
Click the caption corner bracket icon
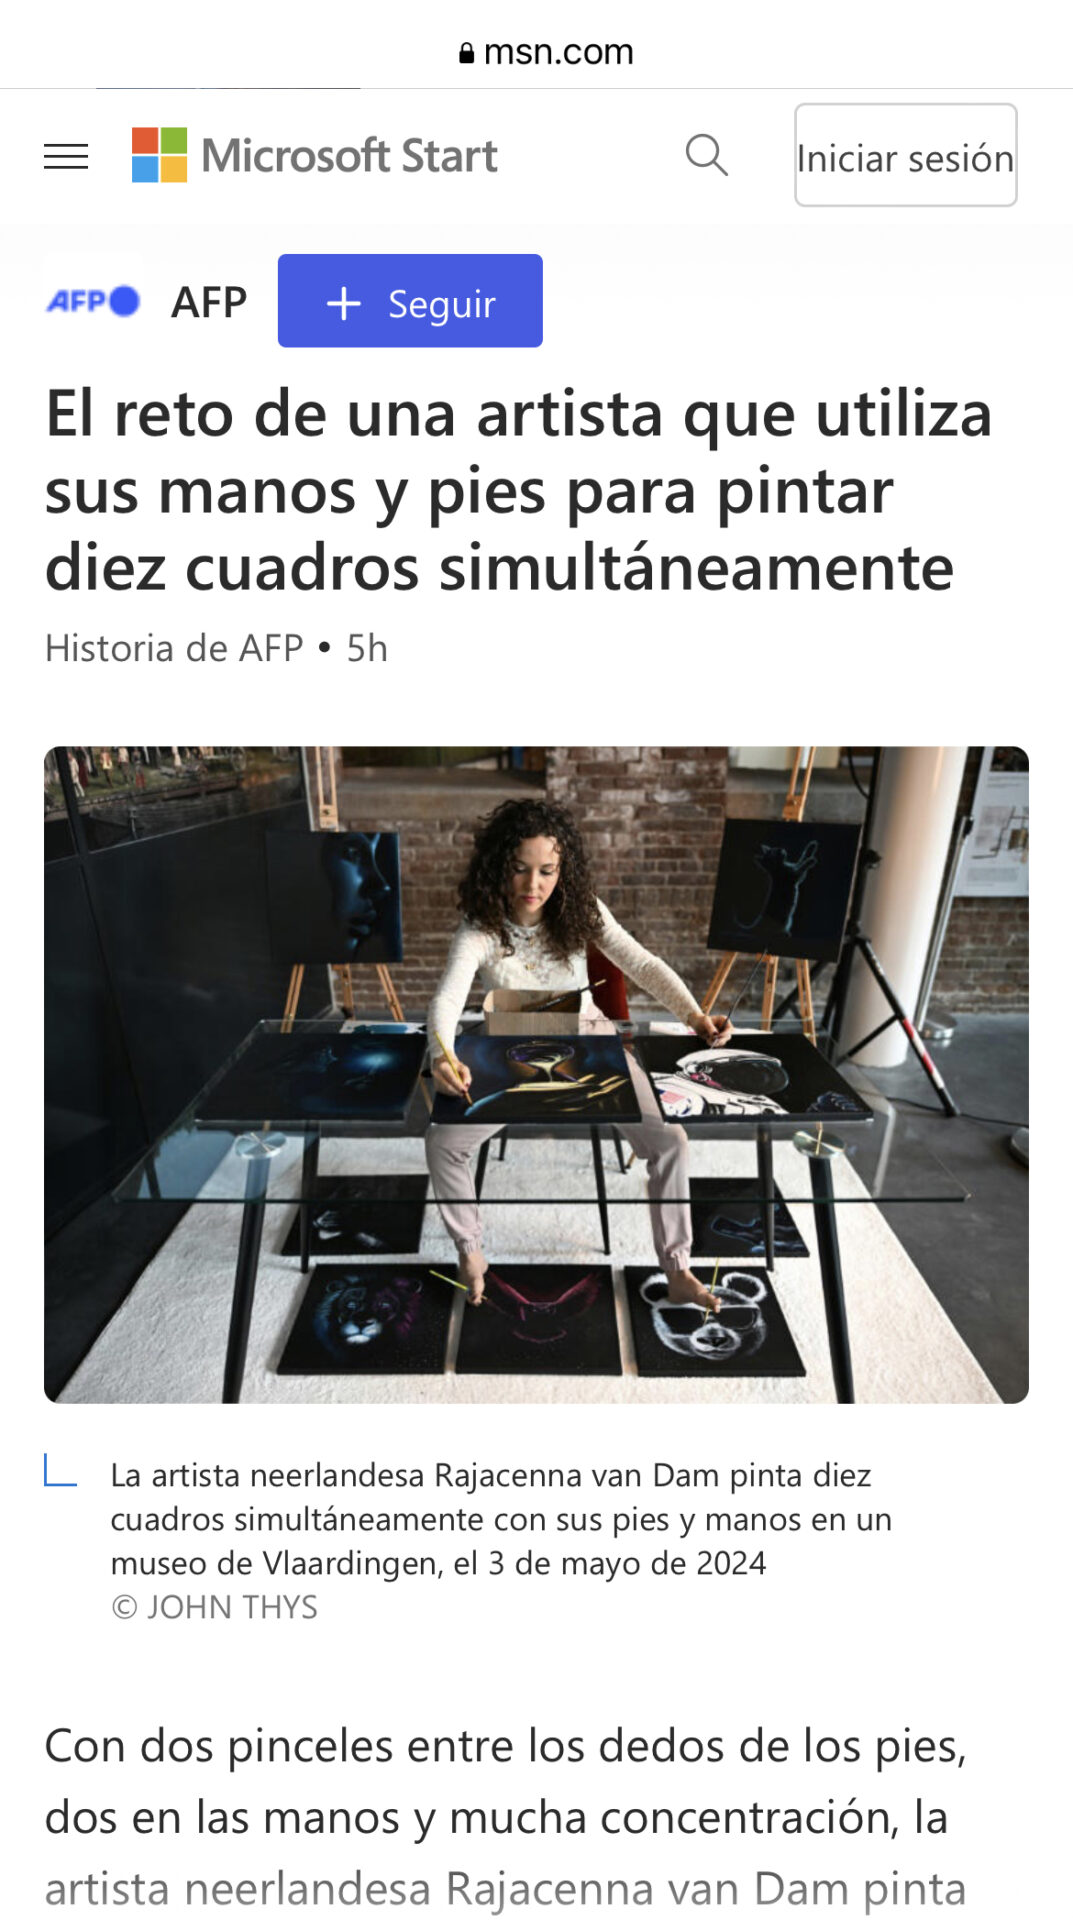click(x=60, y=1471)
